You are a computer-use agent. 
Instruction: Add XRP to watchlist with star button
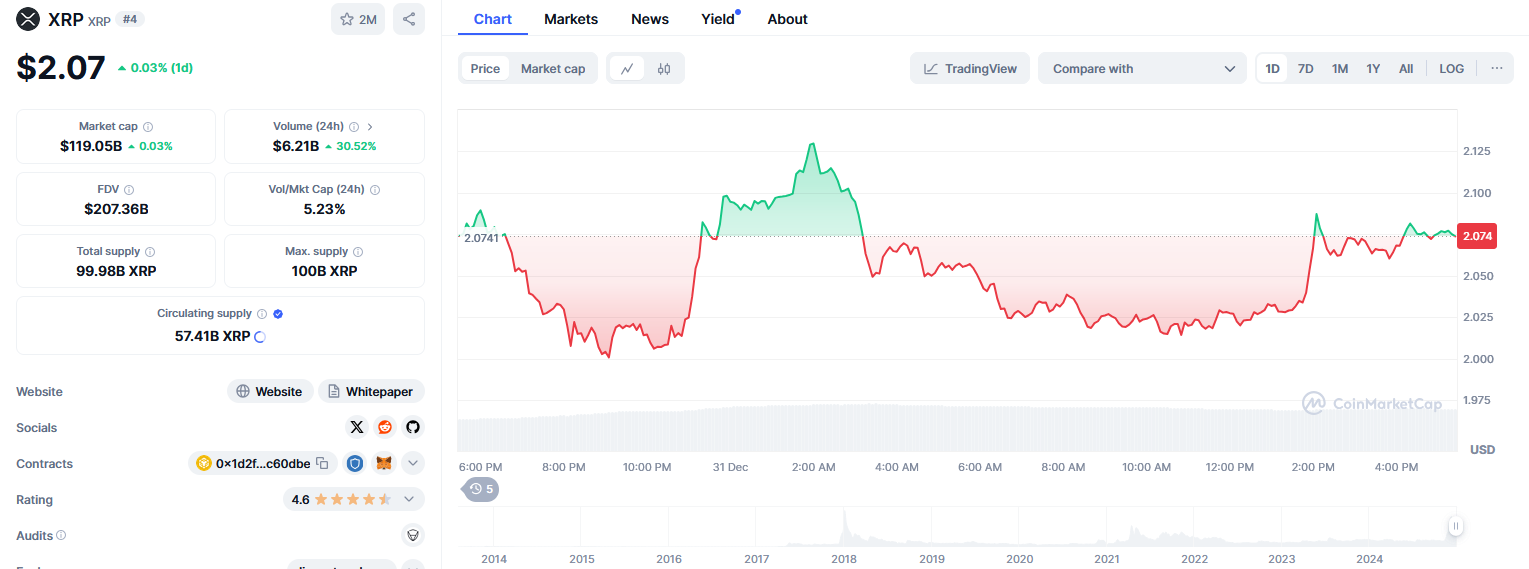[358, 19]
